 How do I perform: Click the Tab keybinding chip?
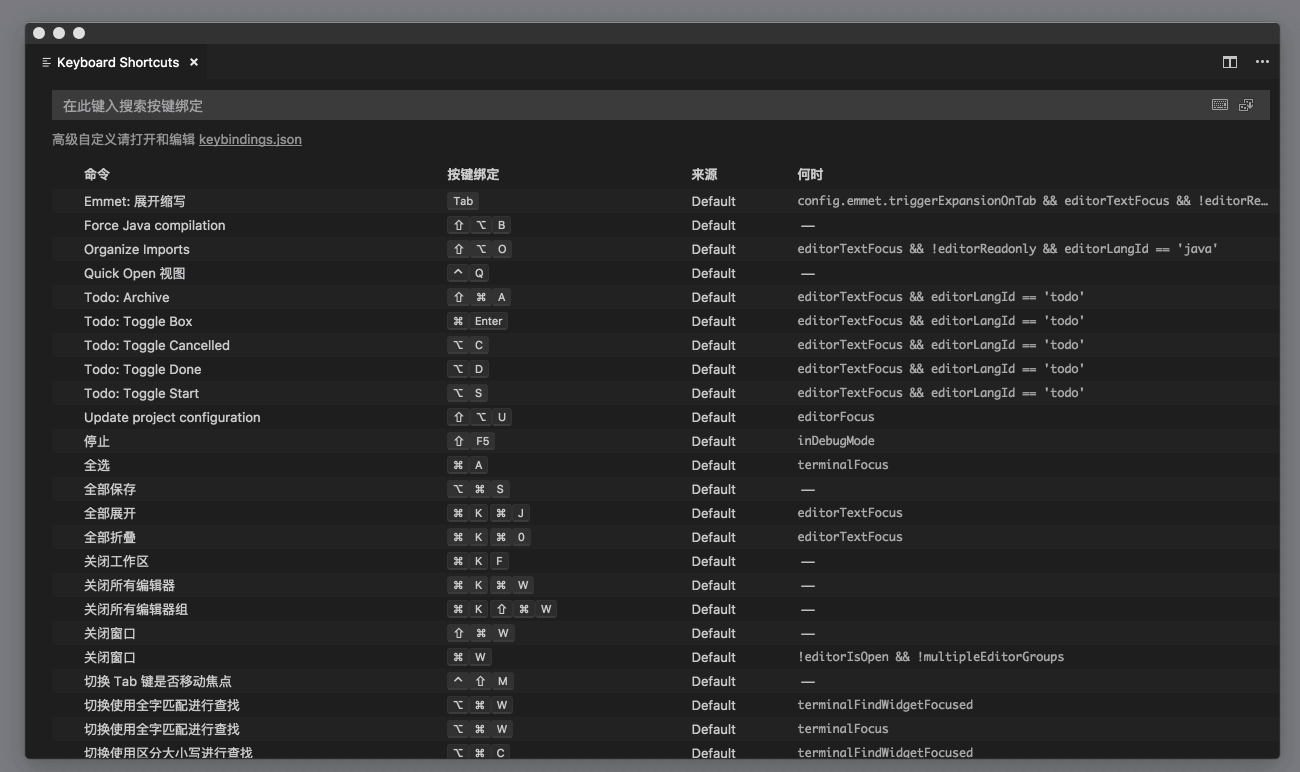[x=460, y=201]
